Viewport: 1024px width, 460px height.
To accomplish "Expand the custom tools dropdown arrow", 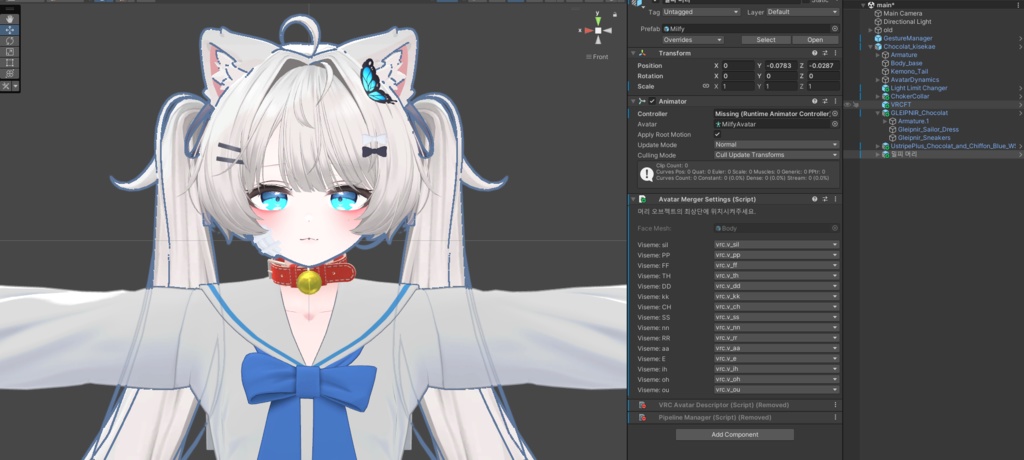I will coord(16,86).
